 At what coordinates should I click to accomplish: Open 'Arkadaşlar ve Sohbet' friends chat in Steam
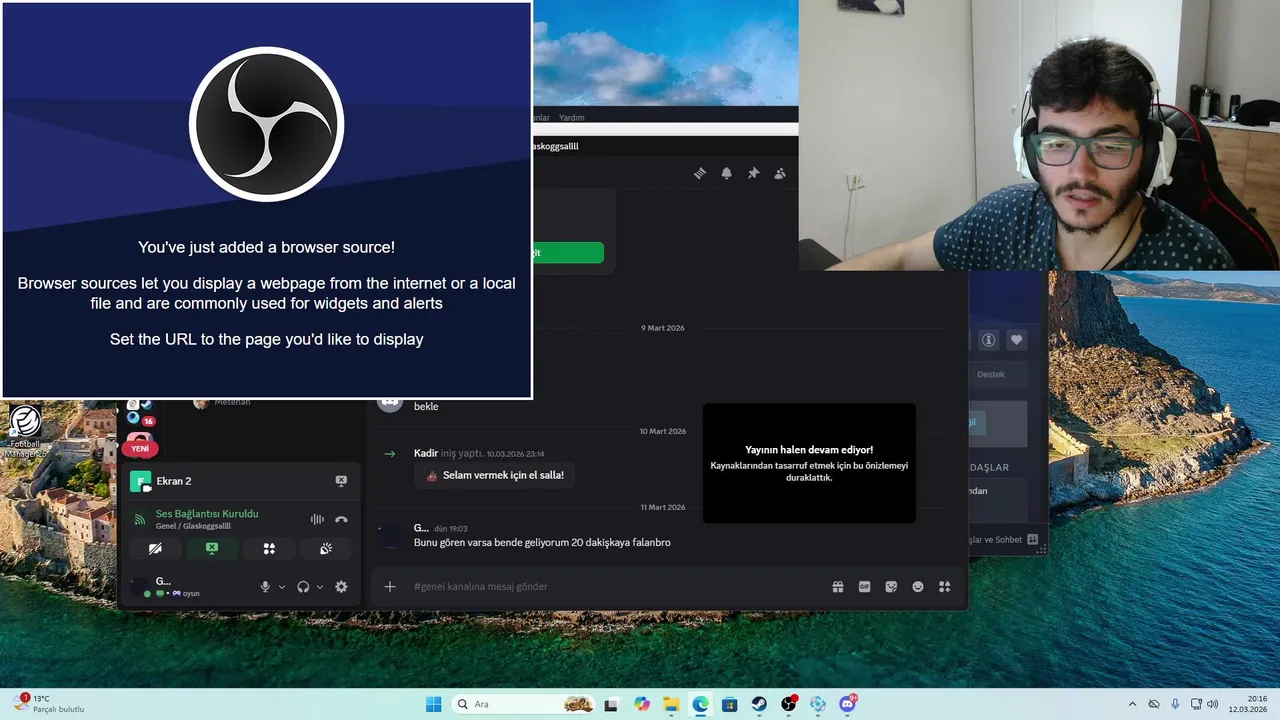(x=1003, y=540)
